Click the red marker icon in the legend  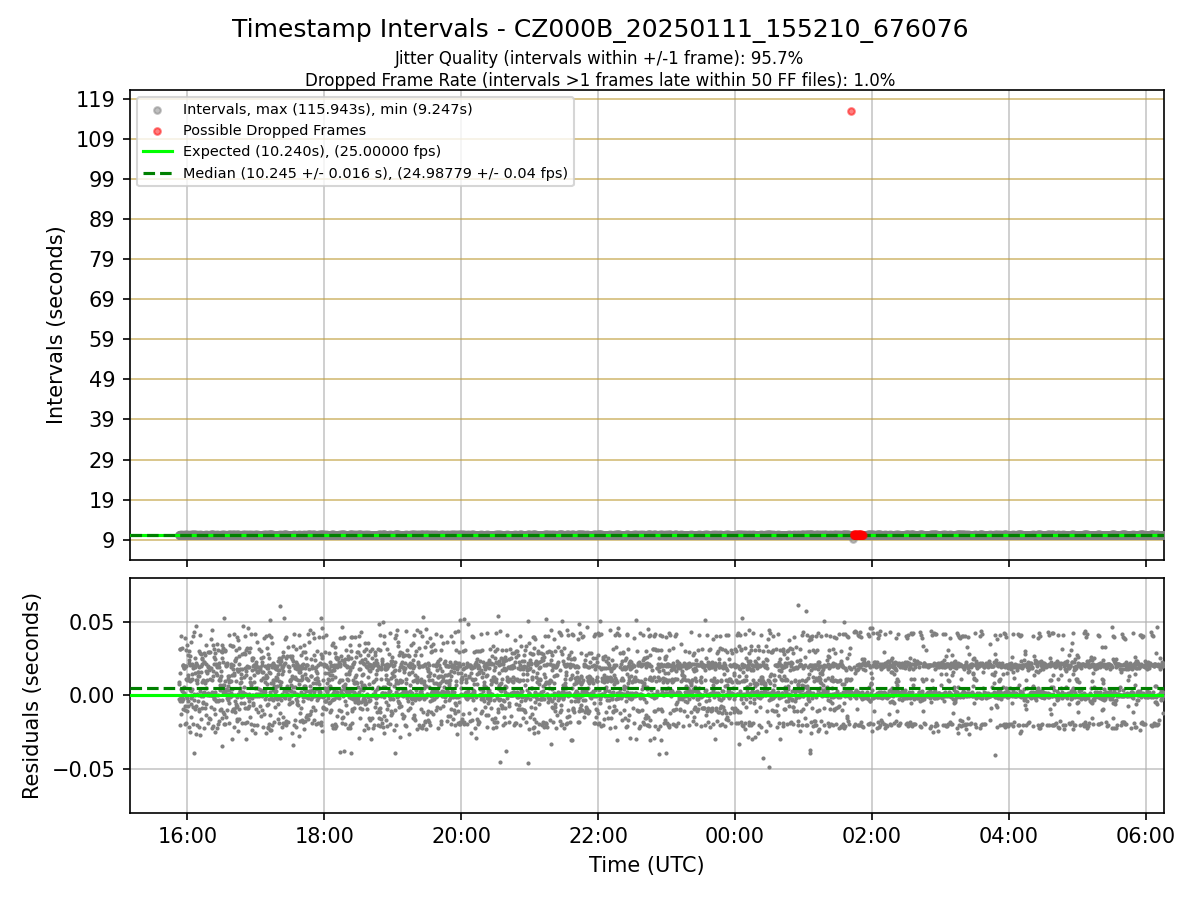(x=157, y=130)
